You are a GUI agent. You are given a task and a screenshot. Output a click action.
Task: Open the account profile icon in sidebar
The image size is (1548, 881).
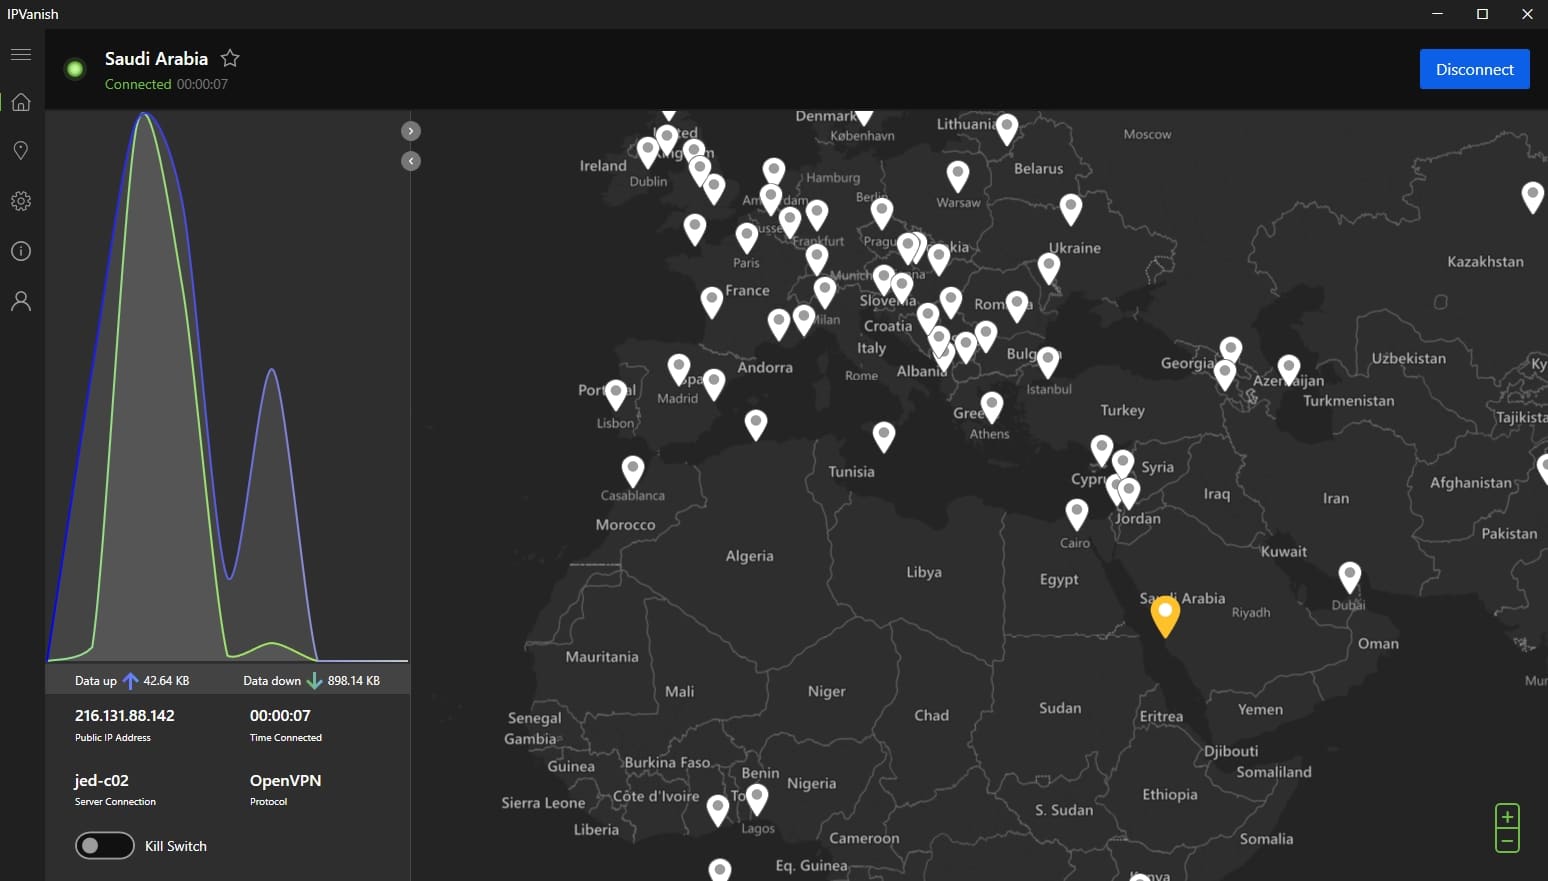[21, 301]
